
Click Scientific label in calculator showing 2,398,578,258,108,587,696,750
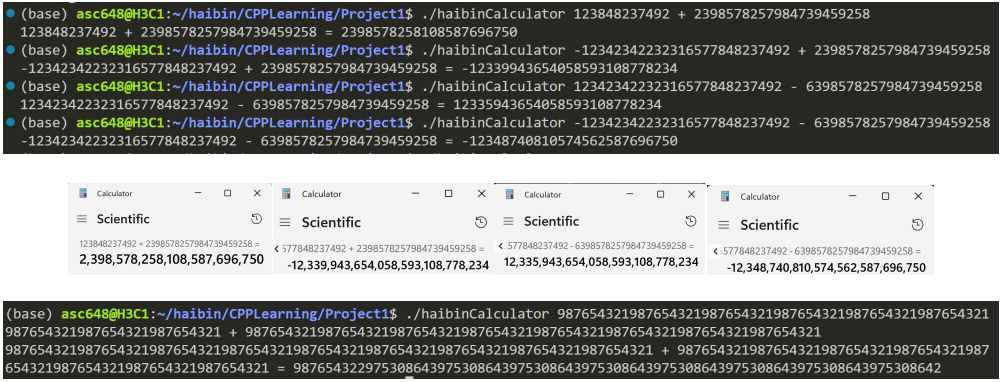click(x=123, y=219)
